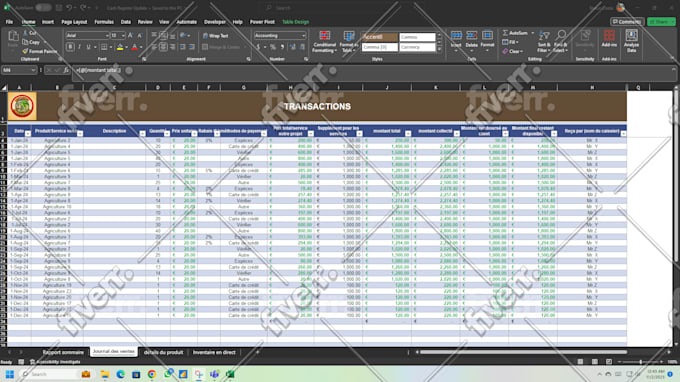Apply the Currency cell style
Screen dimensions: 680x382
417,47
